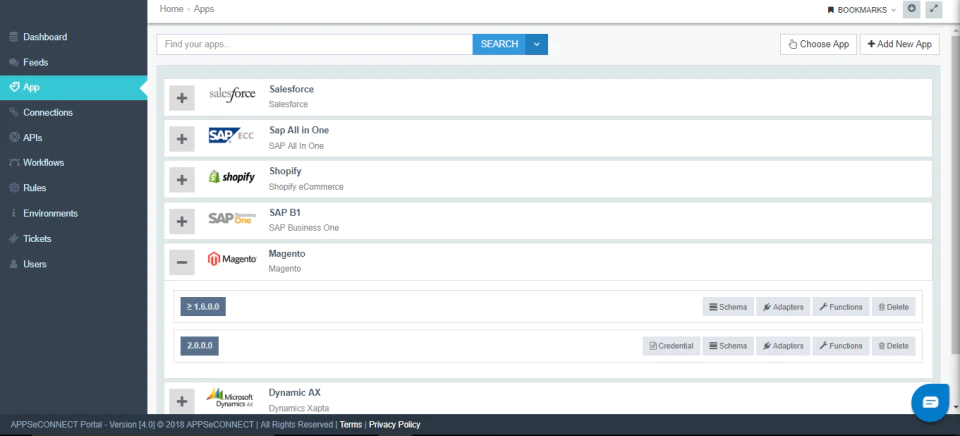Click the Find your apps search field
Image resolution: width=960 pixels, height=436 pixels.
[x=315, y=44]
